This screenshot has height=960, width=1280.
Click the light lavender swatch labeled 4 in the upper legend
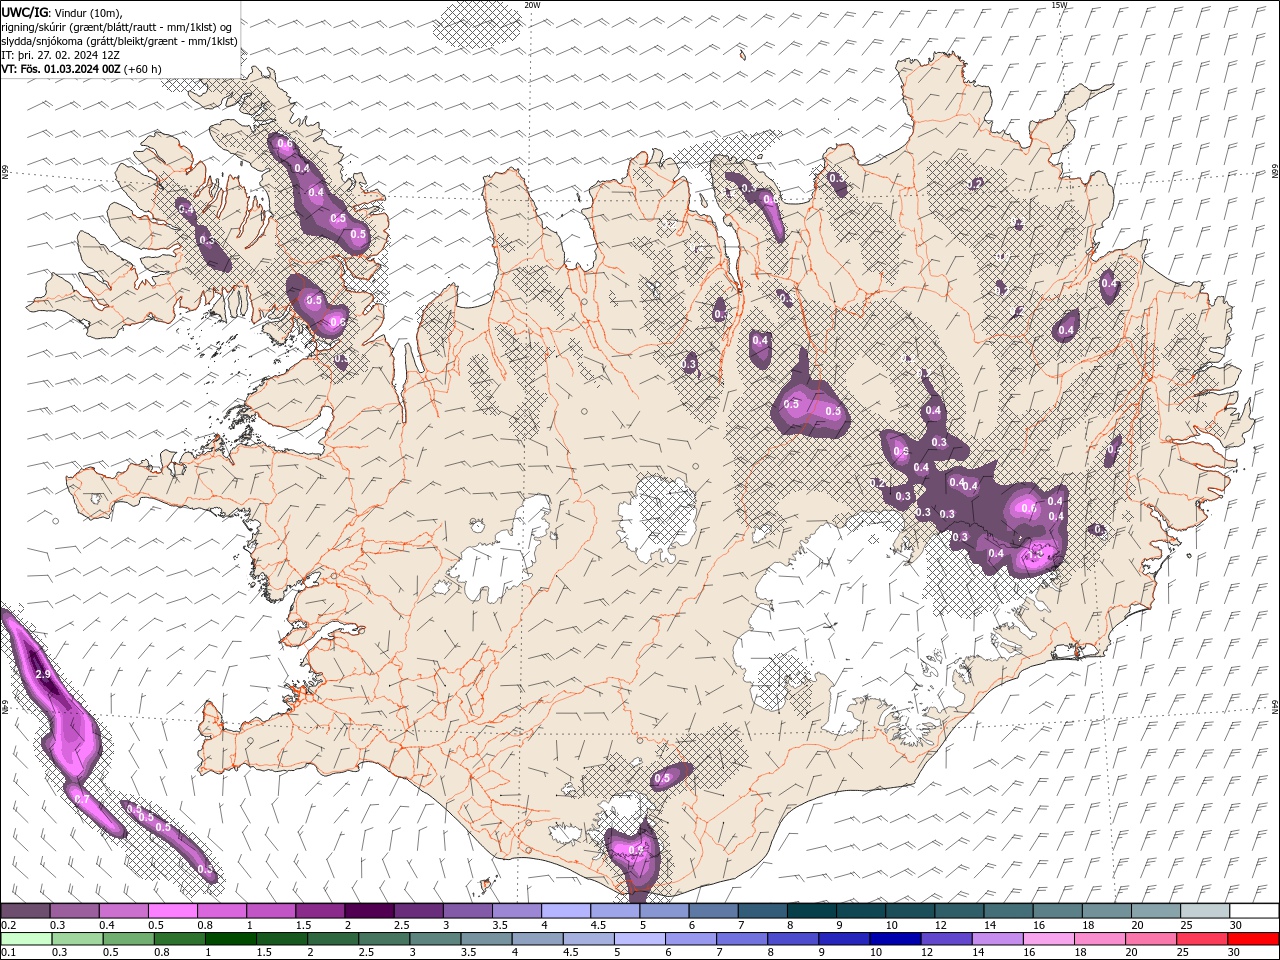coord(566,910)
